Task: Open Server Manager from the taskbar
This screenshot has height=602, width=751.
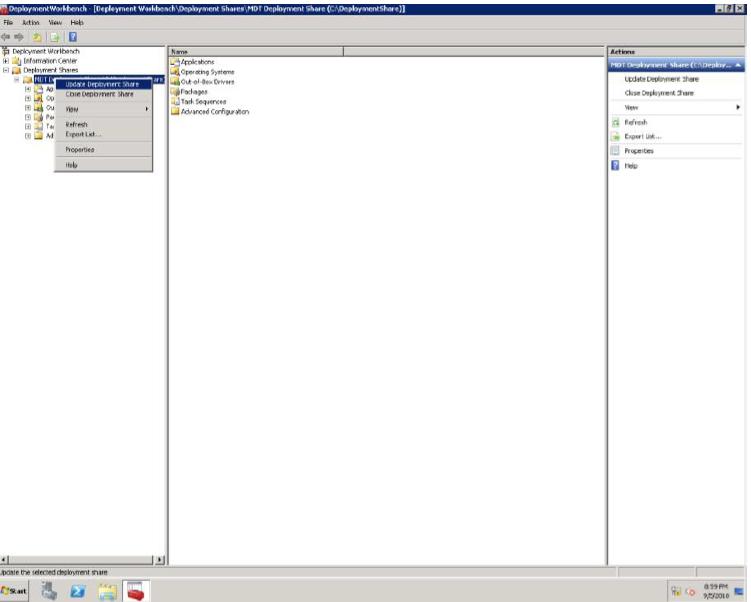Action: [48, 591]
